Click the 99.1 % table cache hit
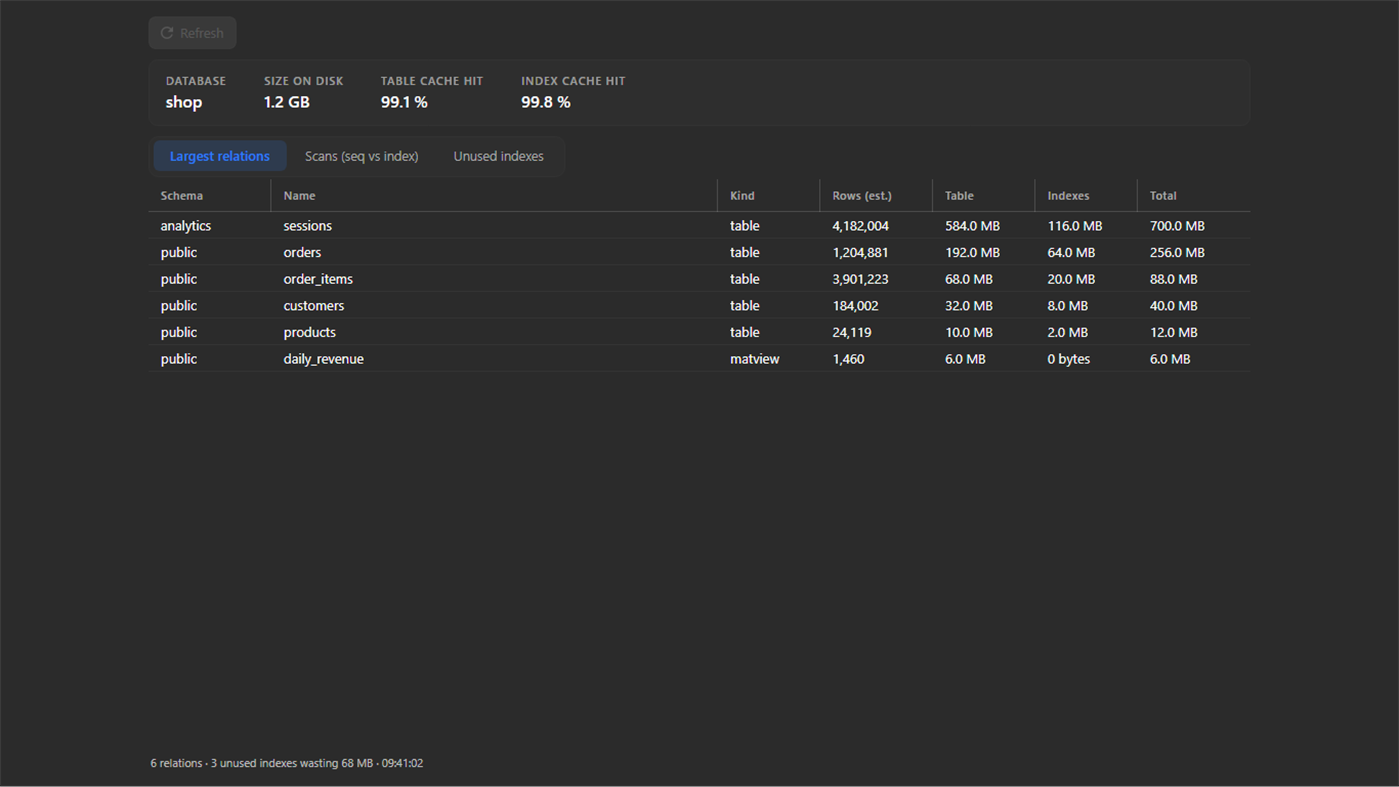Image resolution: width=1399 pixels, height=787 pixels. (x=404, y=102)
